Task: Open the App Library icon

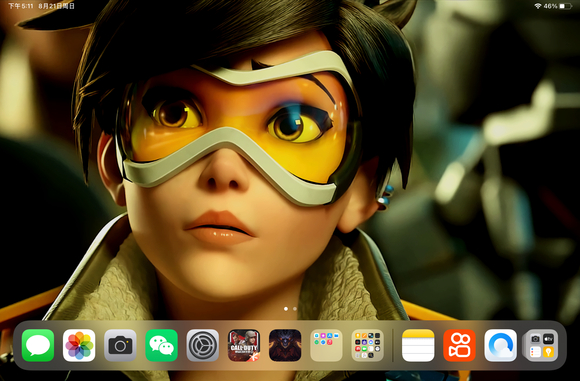Action: [x=541, y=345]
